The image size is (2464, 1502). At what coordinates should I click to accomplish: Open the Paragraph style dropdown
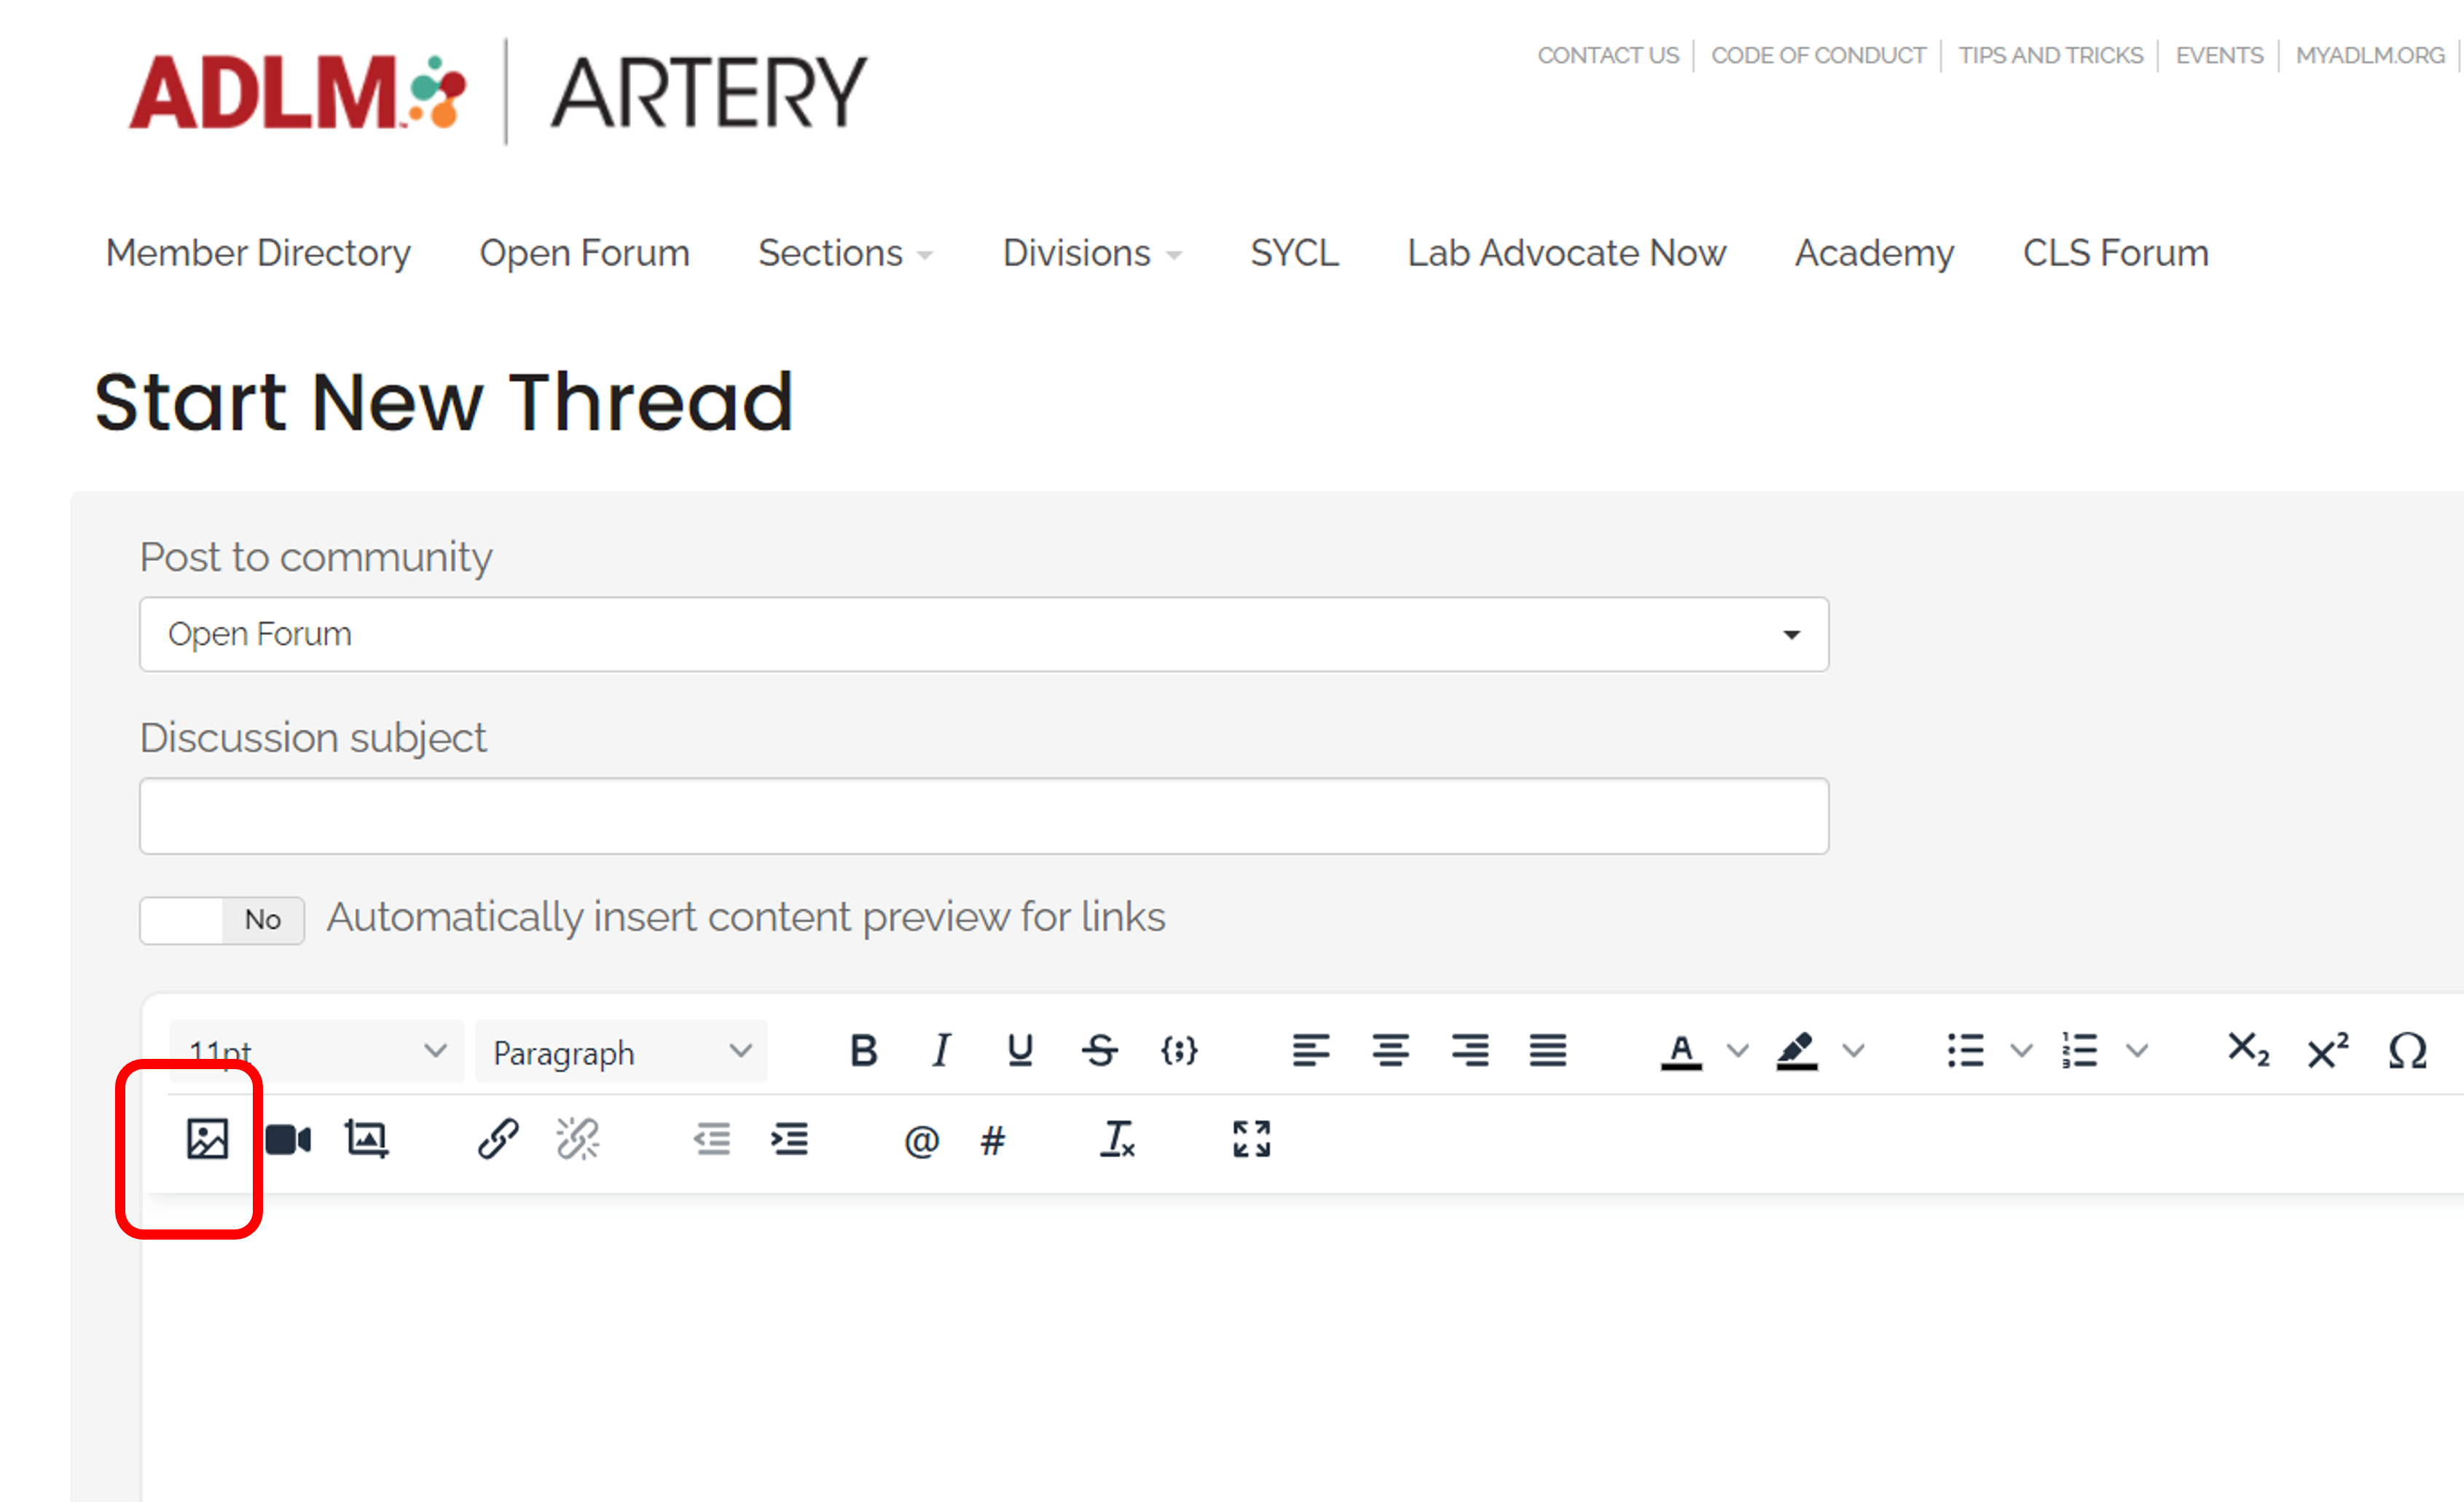620,1051
